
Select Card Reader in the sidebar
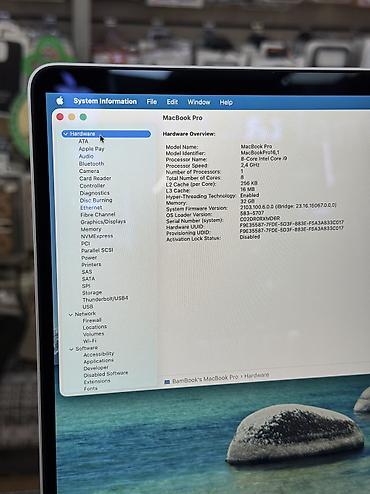[x=95, y=178]
